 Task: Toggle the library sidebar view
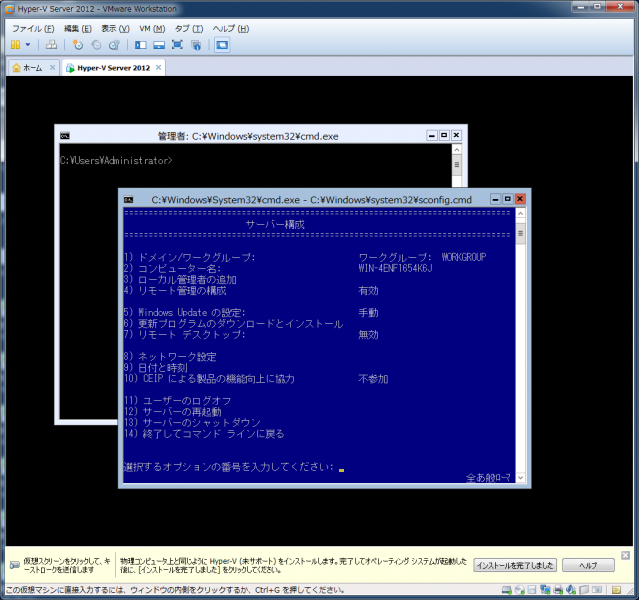141,45
